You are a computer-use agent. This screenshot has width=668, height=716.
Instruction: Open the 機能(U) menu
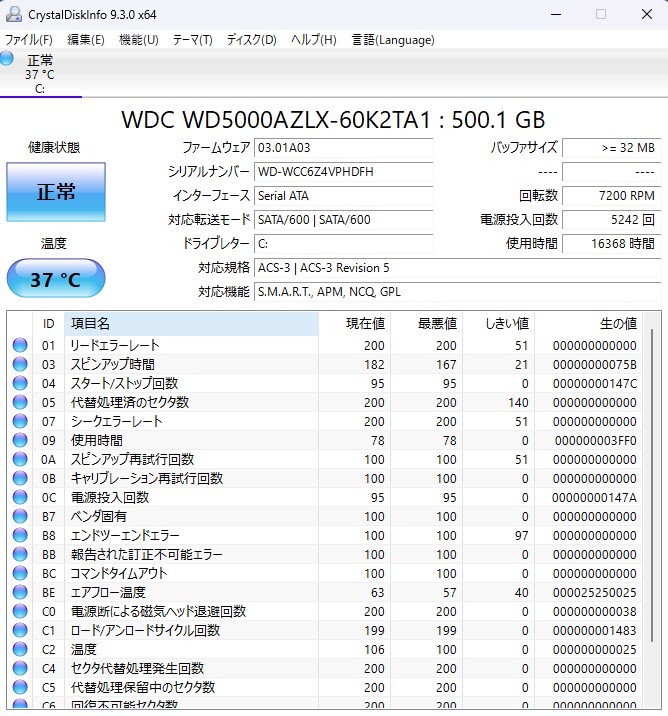139,40
